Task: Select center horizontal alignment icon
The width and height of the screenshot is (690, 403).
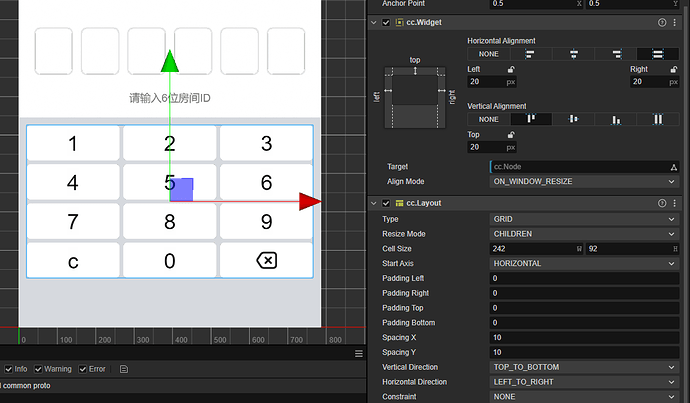Action: tap(573, 54)
